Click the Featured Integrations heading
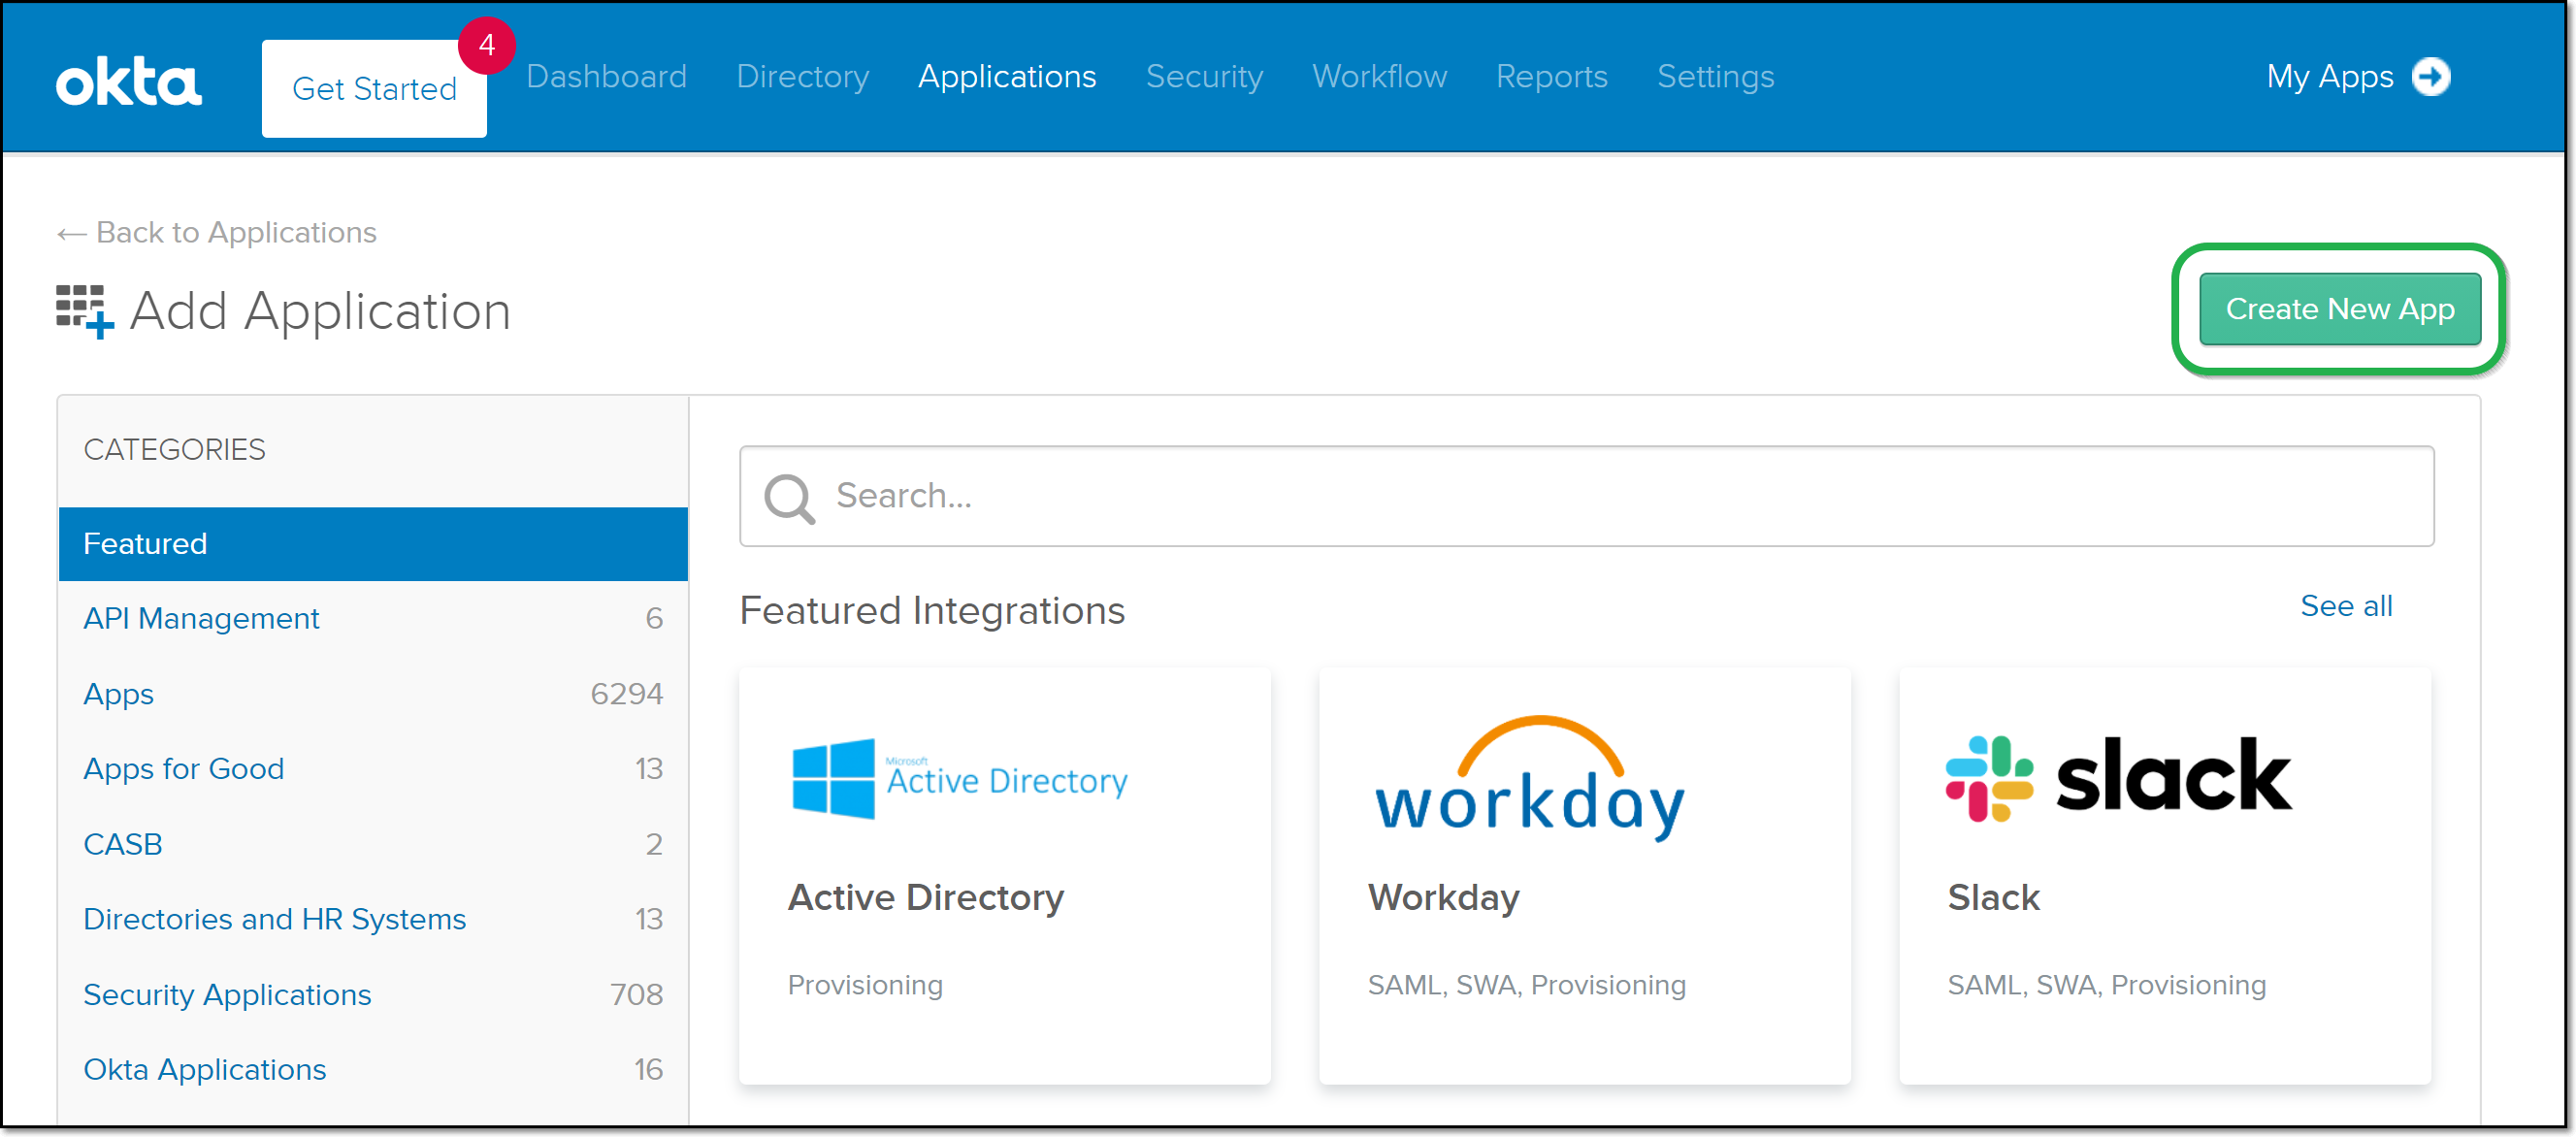This screenshot has height=1137, width=2576. pyautogui.click(x=932, y=611)
